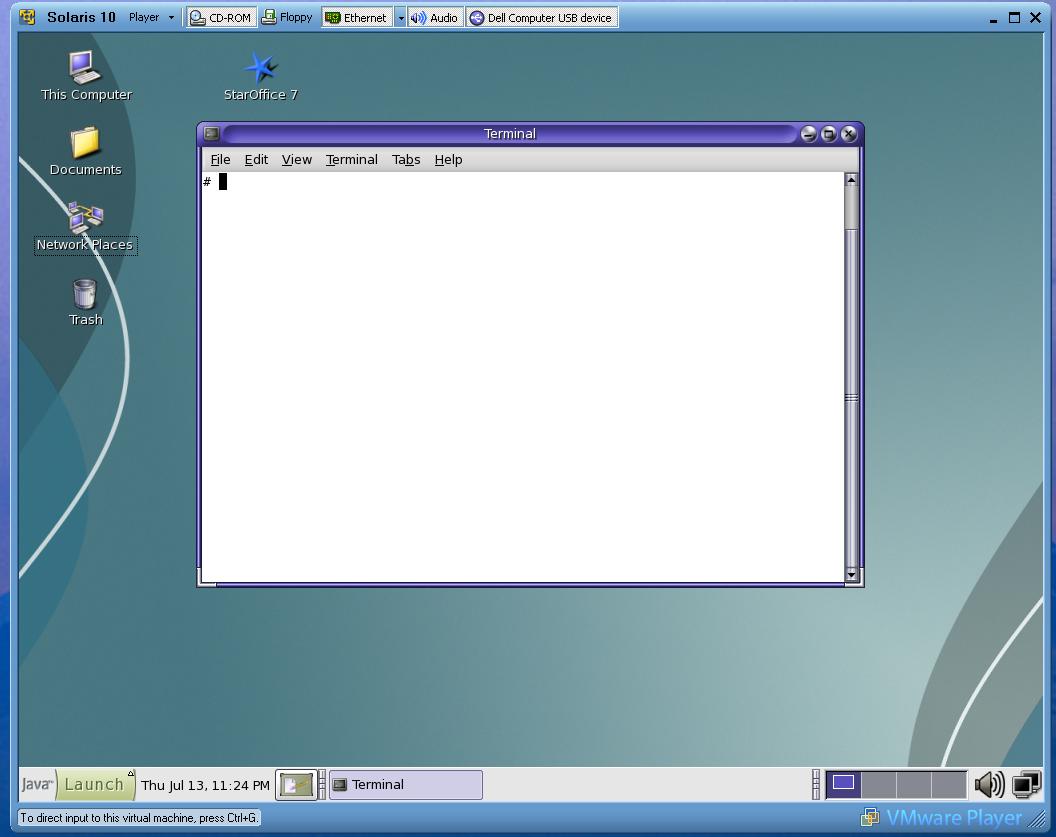Screen dimensions: 1056x837
Task: Click the show desktop icon beside clock
Action: pos(296,784)
